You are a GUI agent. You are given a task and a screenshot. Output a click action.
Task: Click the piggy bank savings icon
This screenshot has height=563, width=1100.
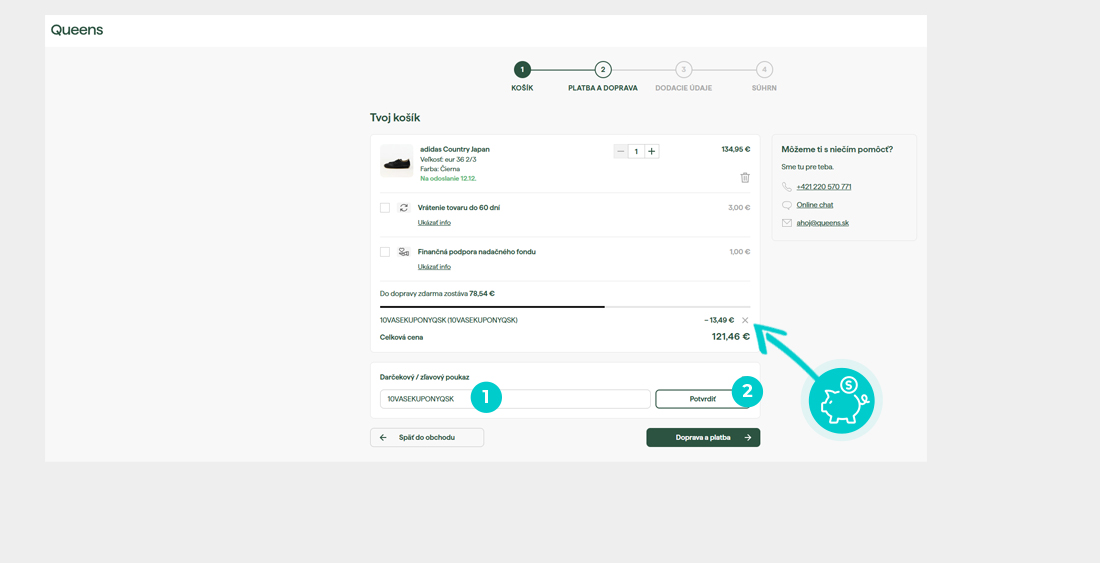(x=841, y=399)
